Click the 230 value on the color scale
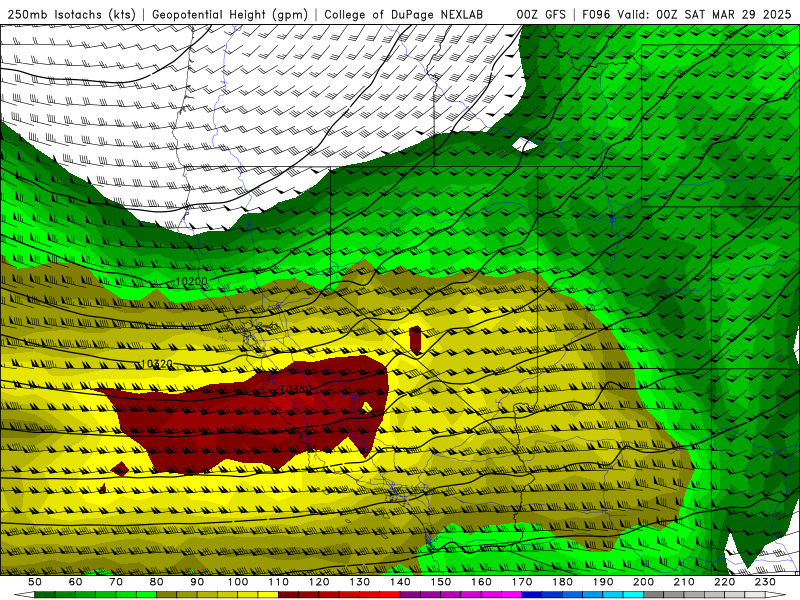The image size is (800, 600). point(765,582)
